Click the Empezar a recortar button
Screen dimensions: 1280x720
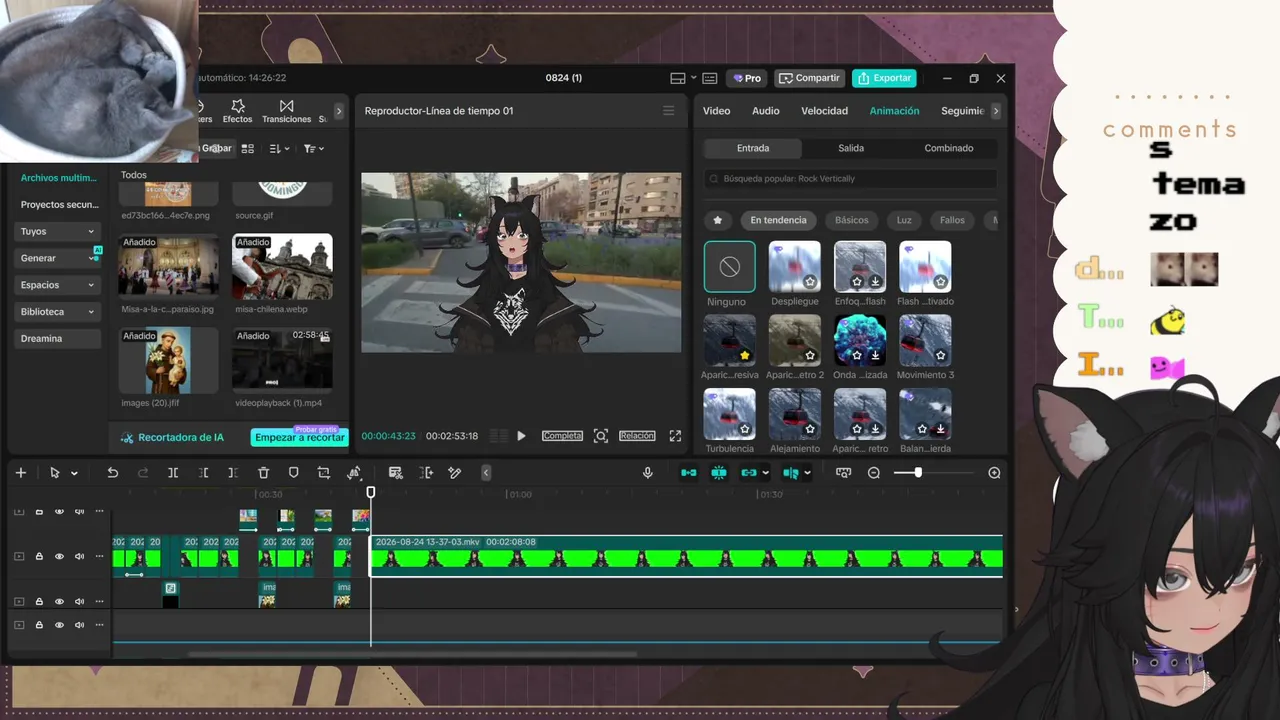[x=299, y=437]
